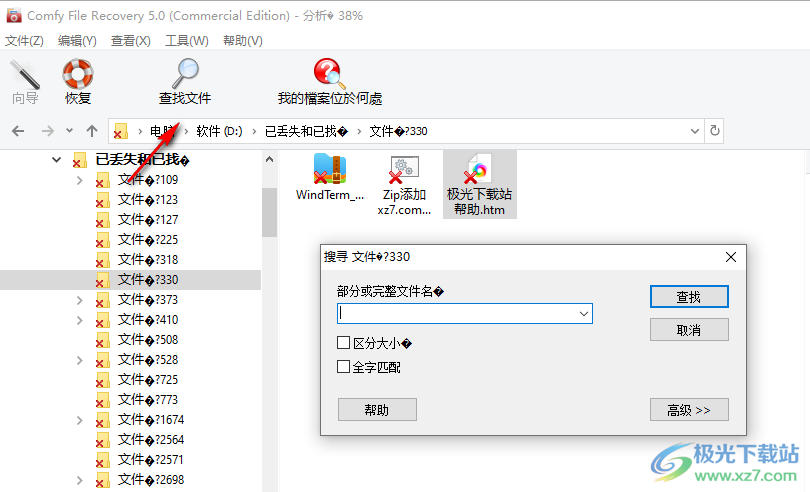The image size is (810, 492).
Task: Open address bar path dropdown
Action: pos(695,131)
